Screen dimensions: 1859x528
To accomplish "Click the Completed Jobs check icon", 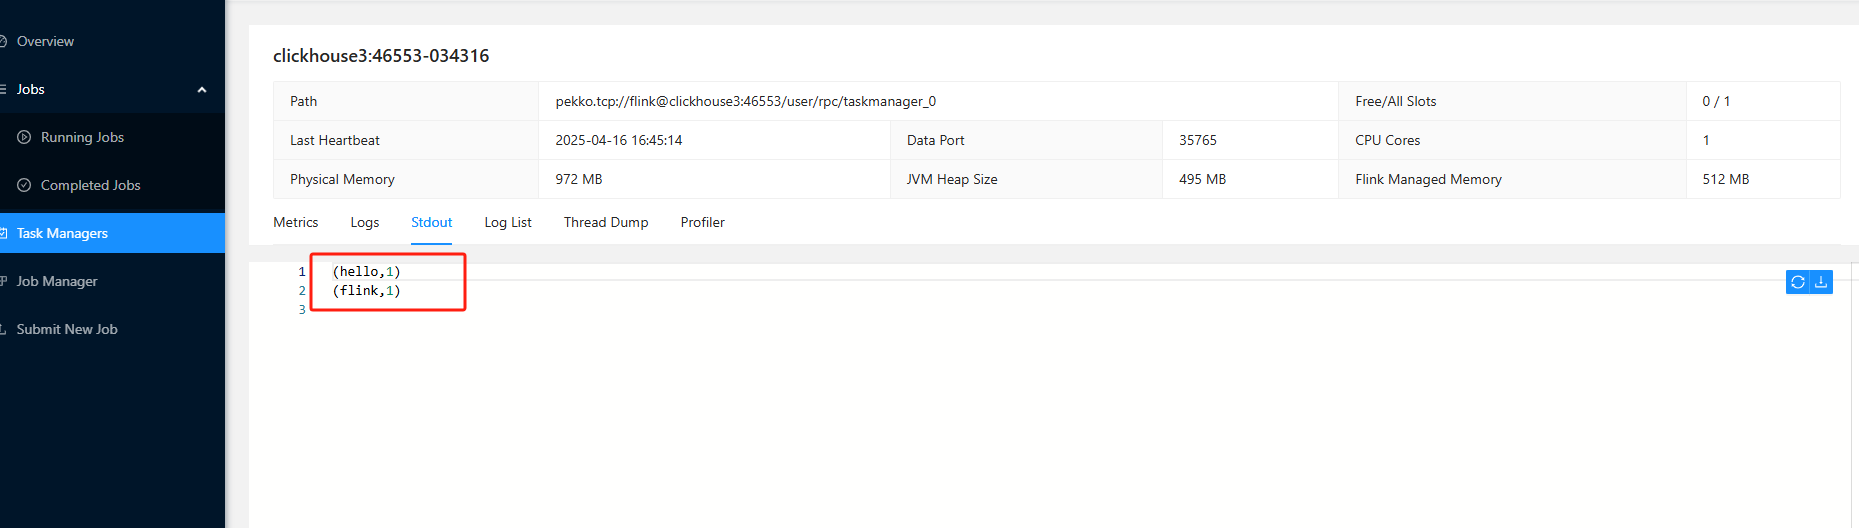I will pos(24,185).
